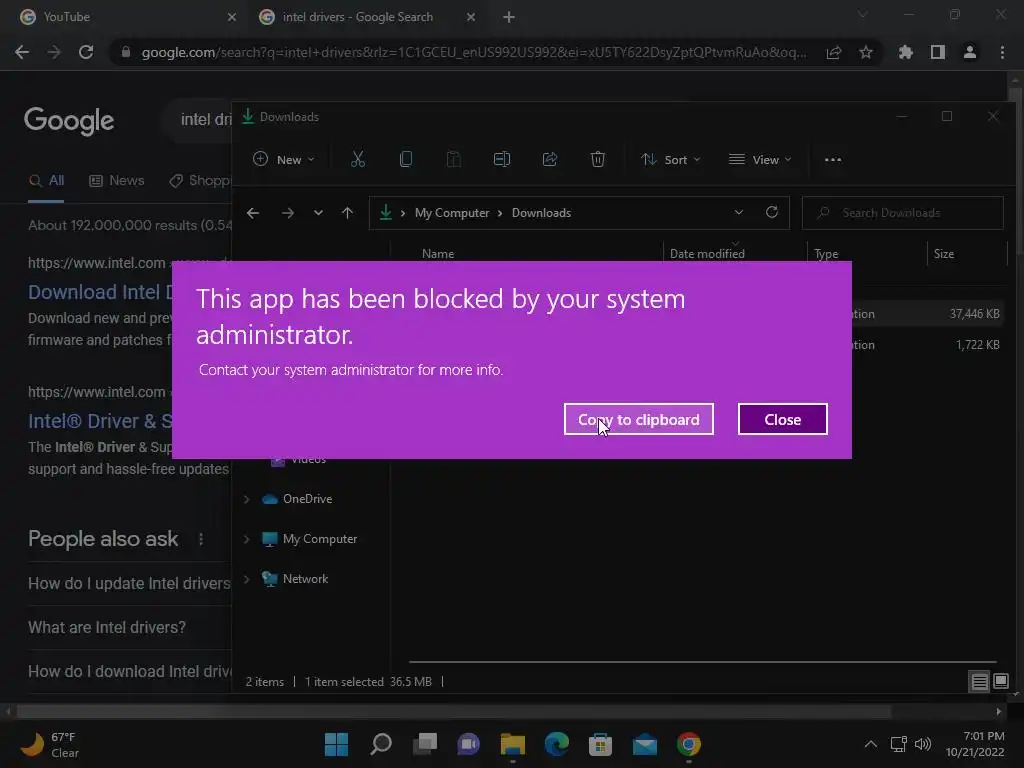The height and width of the screenshot is (768, 1024).
Task: Click My Computer in the address breadcrumb
Action: coord(452,213)
